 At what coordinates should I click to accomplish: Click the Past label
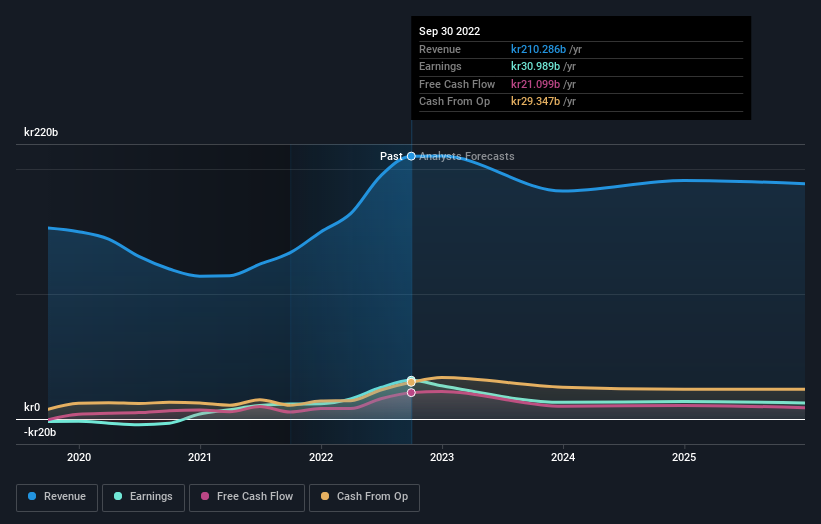point(391,156)
